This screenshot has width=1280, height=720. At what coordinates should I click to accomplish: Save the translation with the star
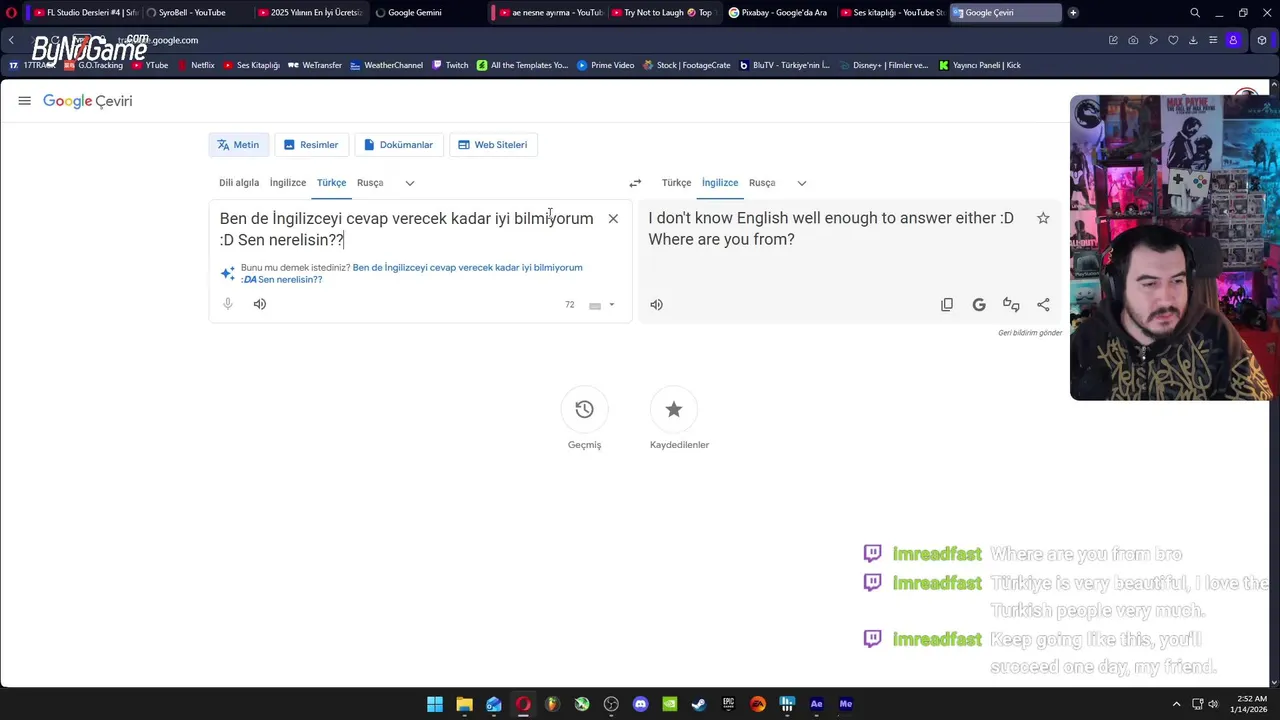pos(1043,218)
